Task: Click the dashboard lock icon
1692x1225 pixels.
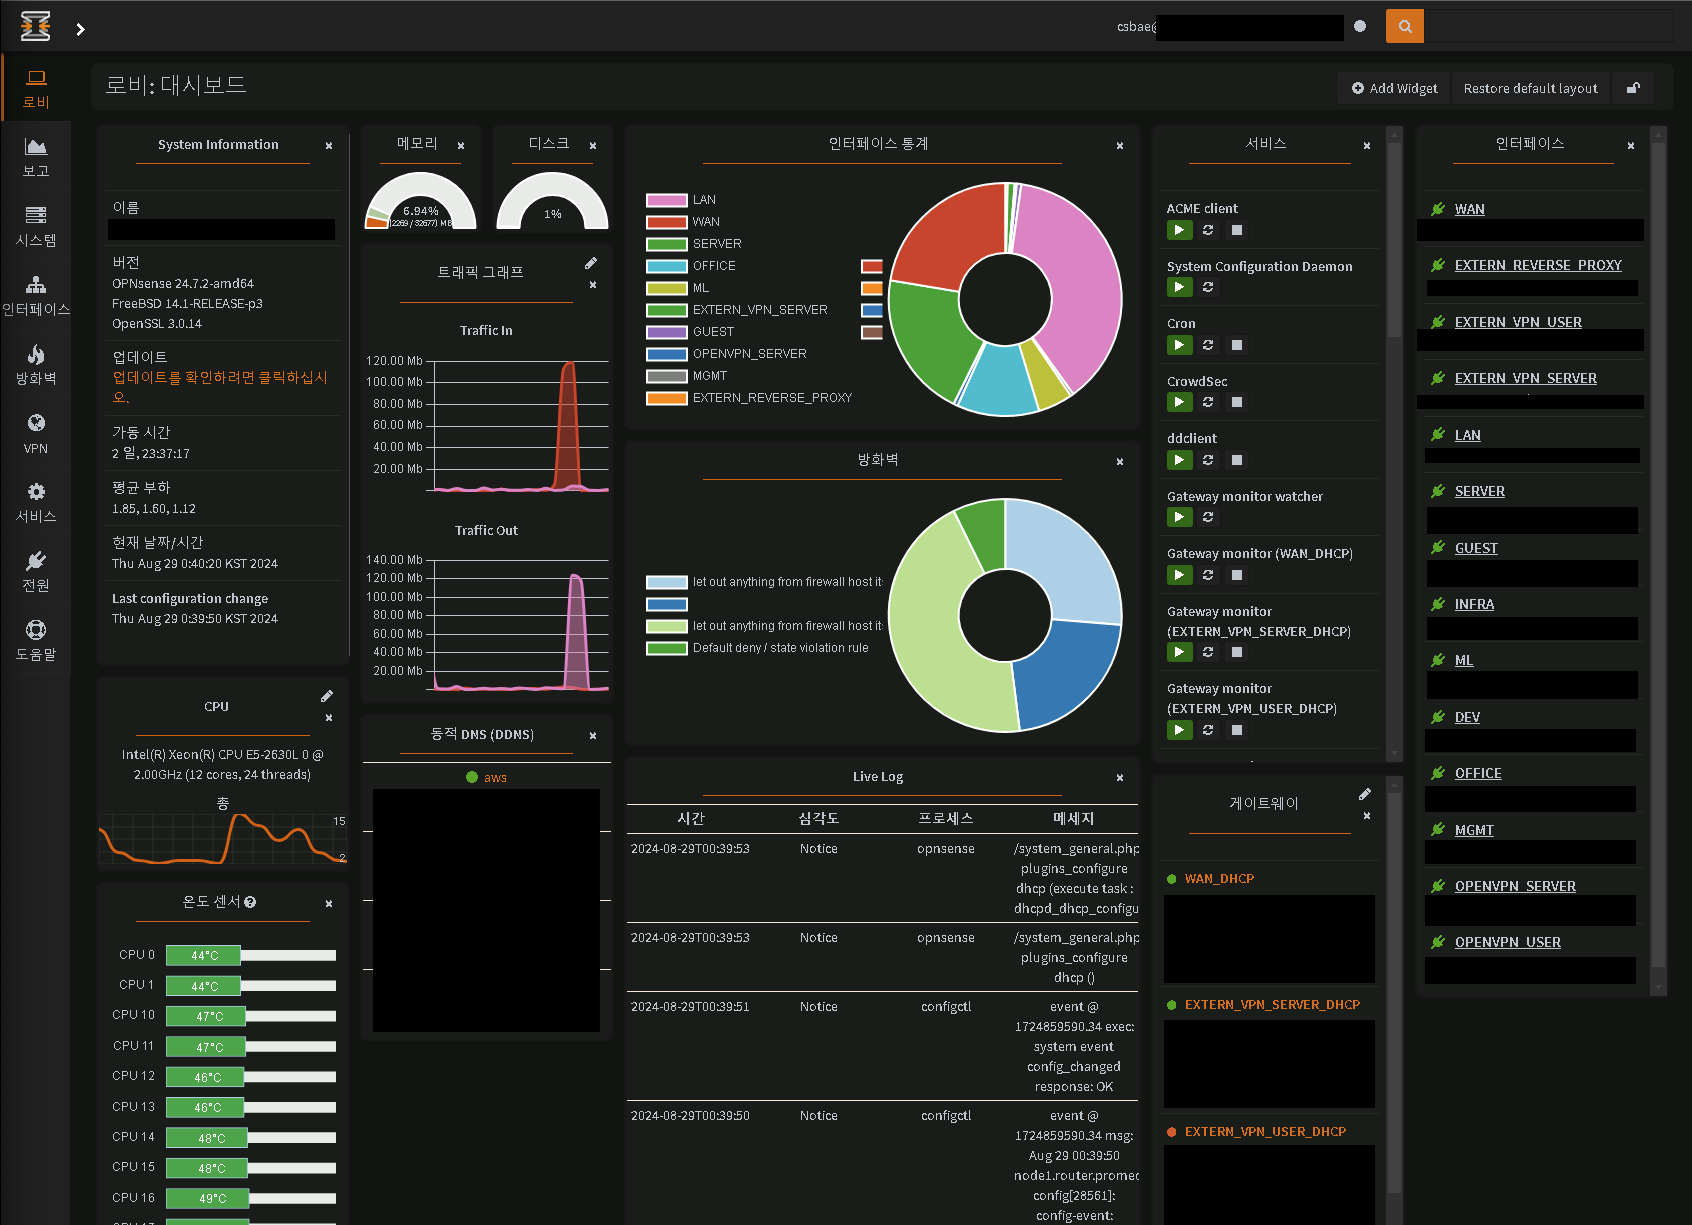Action: coord(1633,88)
